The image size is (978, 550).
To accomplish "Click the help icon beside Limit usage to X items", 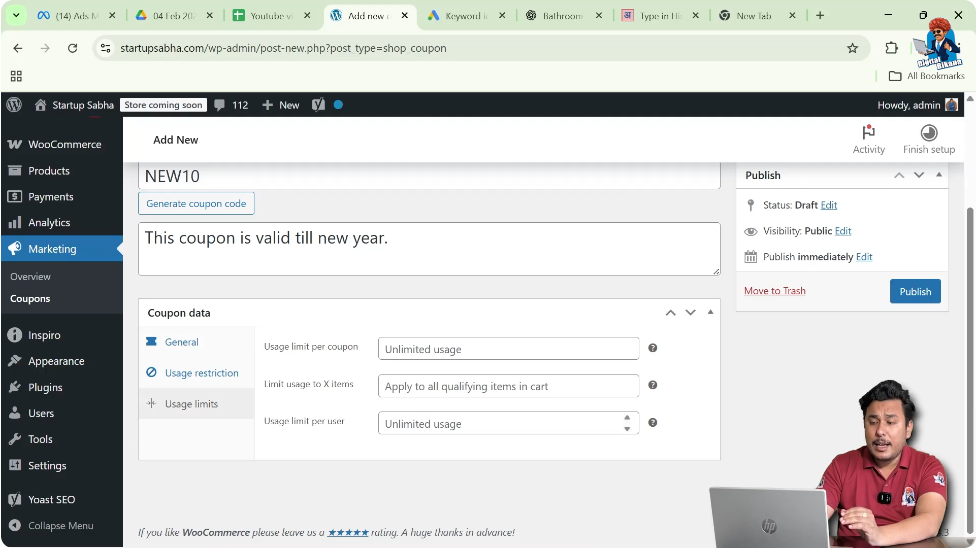I will coord(652,385).
